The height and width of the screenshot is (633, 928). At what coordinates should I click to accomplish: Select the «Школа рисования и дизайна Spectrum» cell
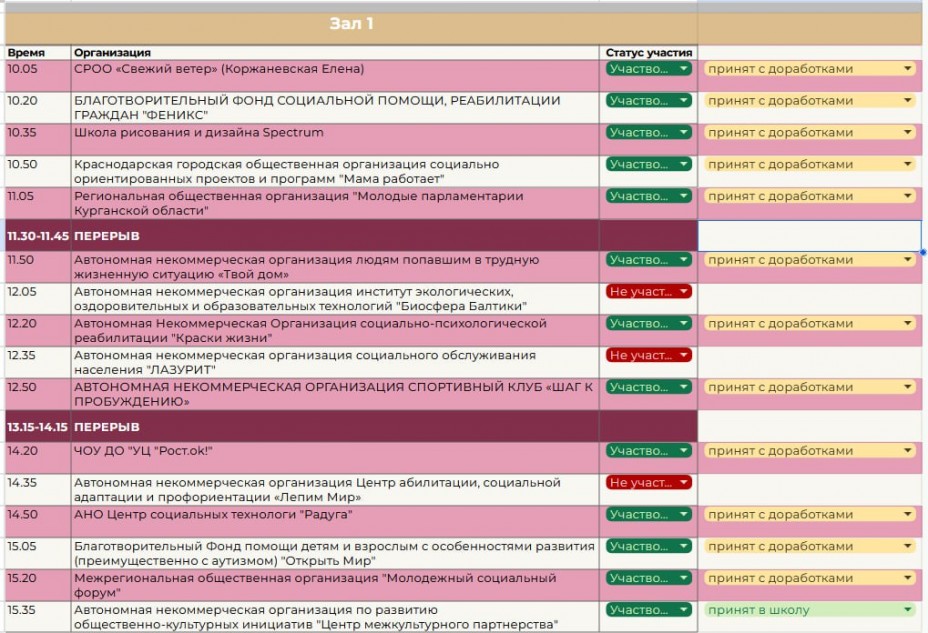[x=334, y=133]
